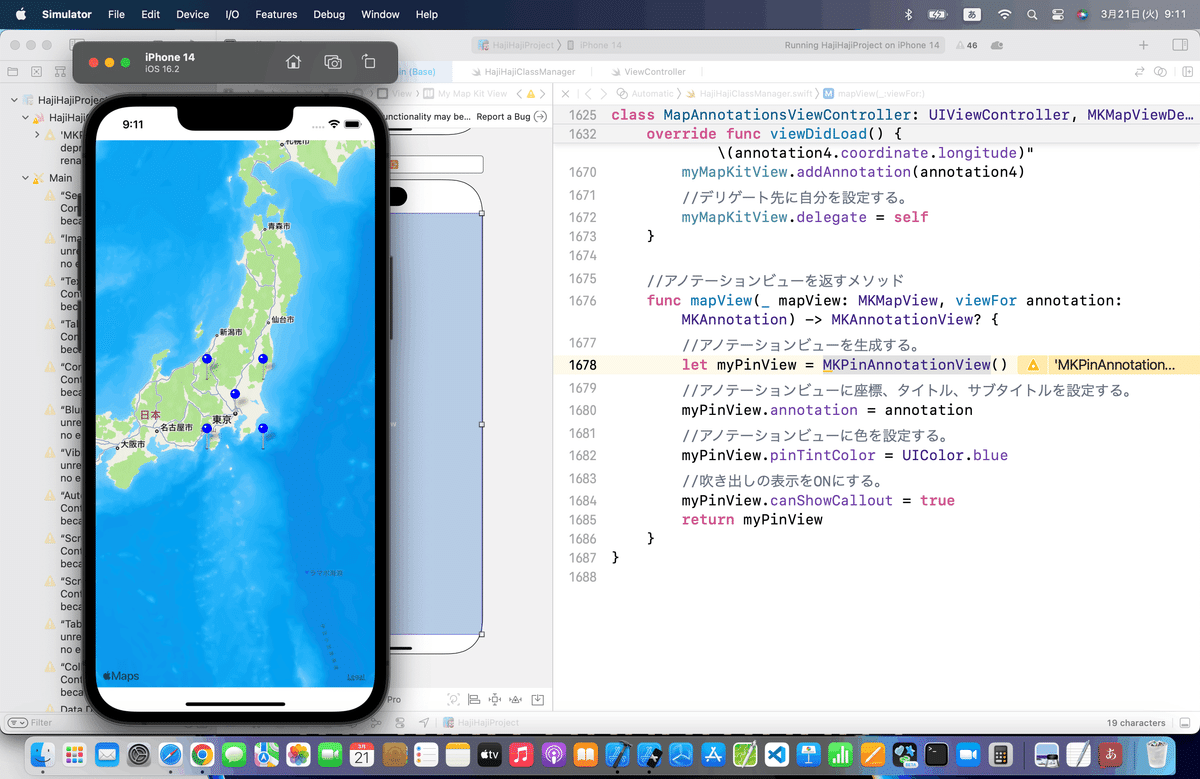
Task: Open Terminal from the Dock
Action: click(x=937, y=754)
